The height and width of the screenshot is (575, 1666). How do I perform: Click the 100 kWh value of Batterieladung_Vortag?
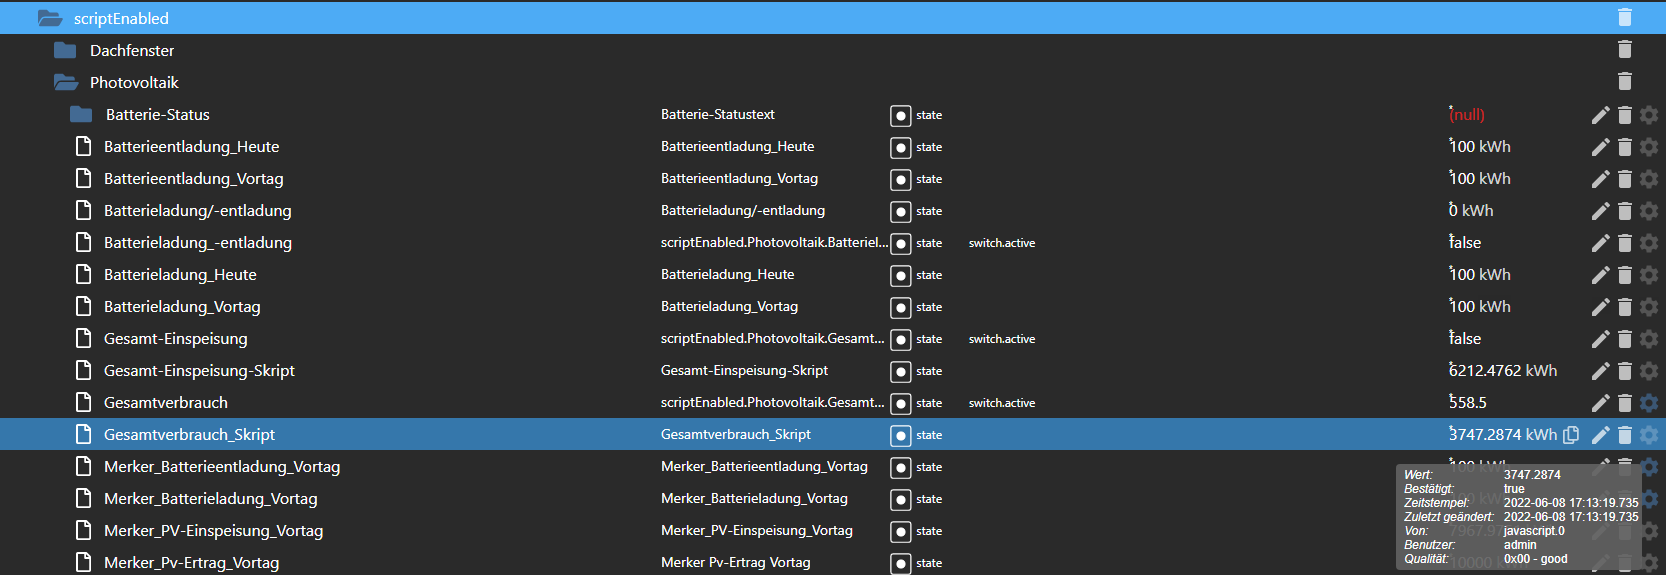(1480, 306)
